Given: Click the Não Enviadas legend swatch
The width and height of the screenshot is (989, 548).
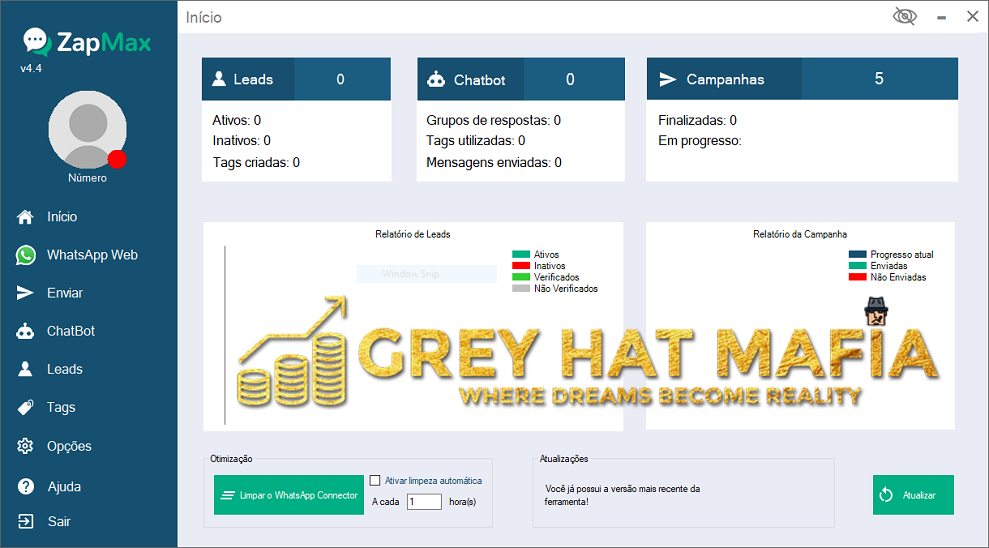Looking at the screenshot, I should 858,277.
